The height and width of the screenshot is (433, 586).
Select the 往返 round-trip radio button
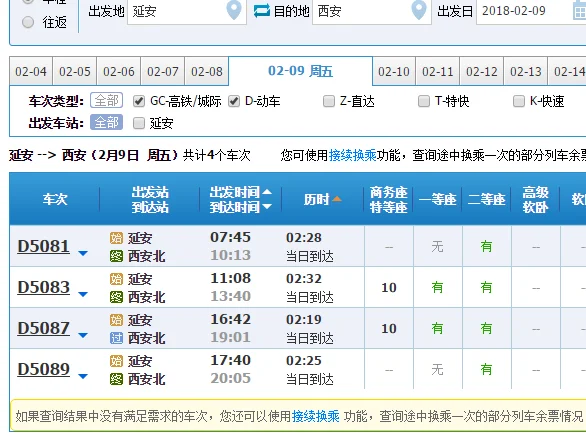(x=28, y=22)
